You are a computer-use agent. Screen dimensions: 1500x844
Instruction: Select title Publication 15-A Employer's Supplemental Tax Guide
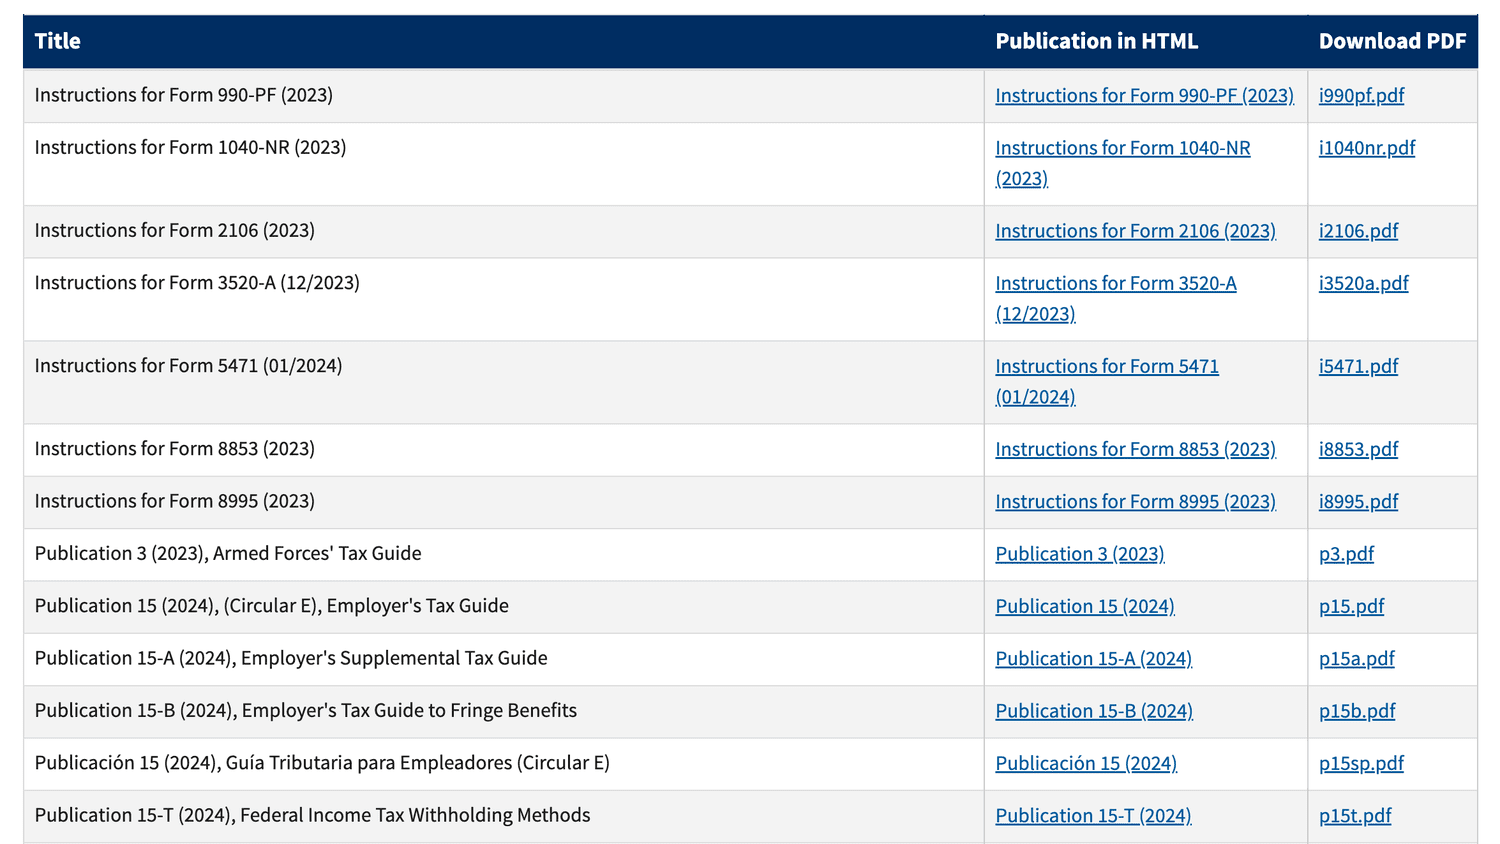tap(291, 658)
